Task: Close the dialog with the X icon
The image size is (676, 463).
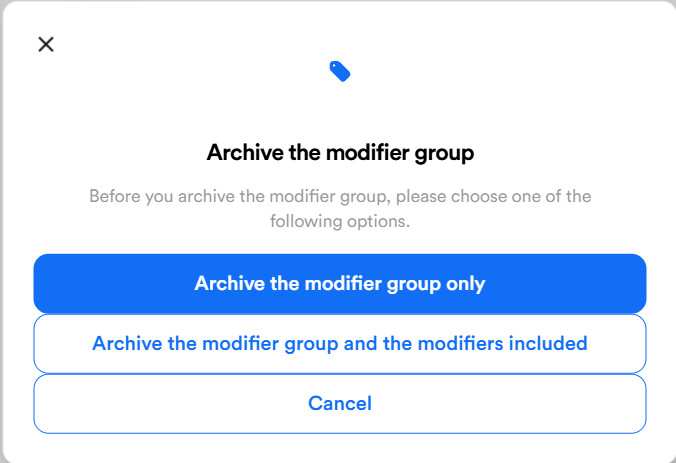Action: pos(45,44)
